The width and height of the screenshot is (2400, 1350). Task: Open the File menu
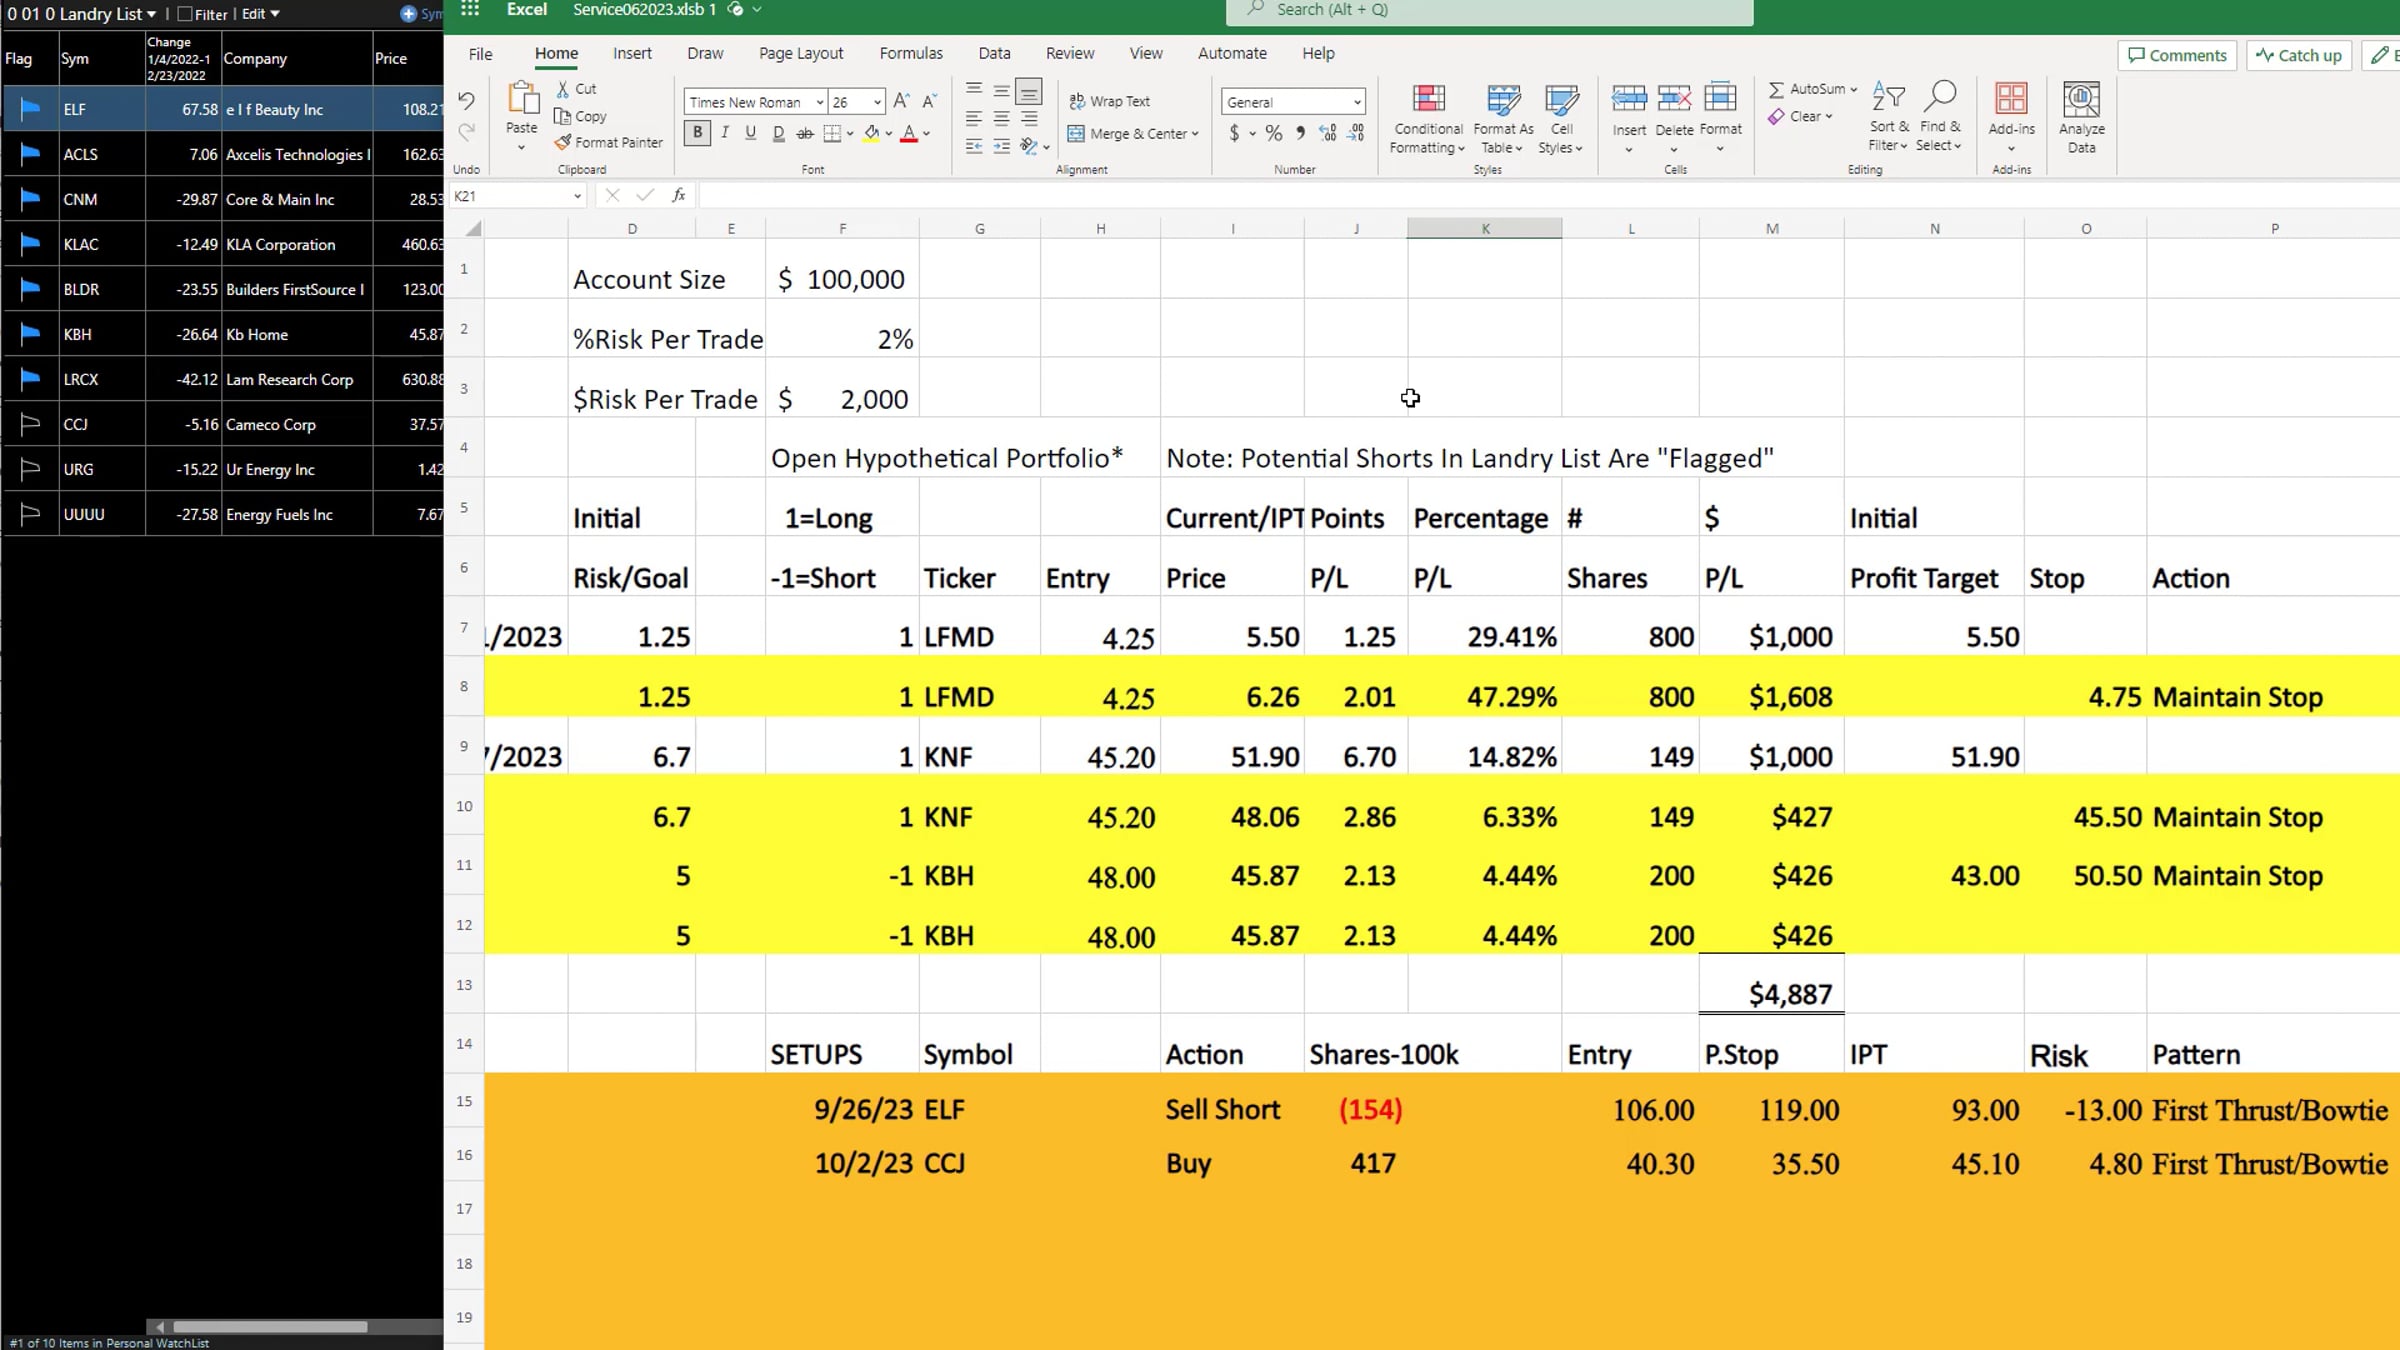coord(481,54)
